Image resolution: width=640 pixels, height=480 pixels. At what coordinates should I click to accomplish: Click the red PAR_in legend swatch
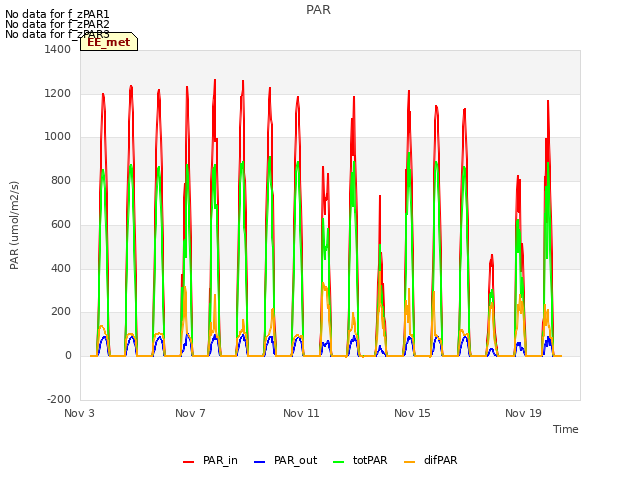tap(189, 462)
